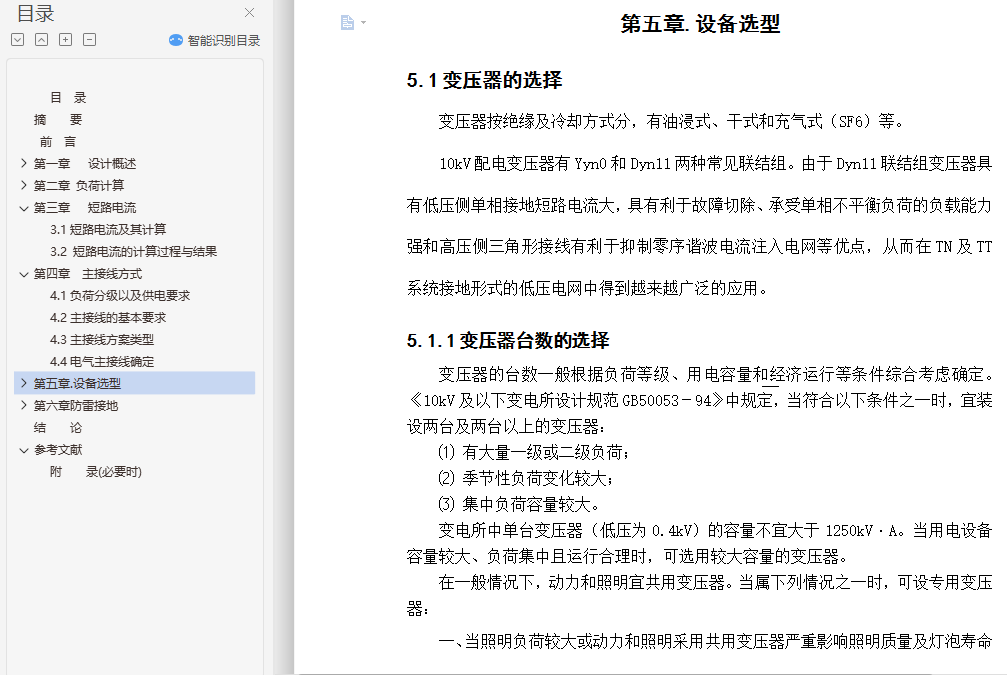The image size is (1007, 675).
Task: Click list item (2) 季节性负荷变化较大
Action: pos(526,478)
